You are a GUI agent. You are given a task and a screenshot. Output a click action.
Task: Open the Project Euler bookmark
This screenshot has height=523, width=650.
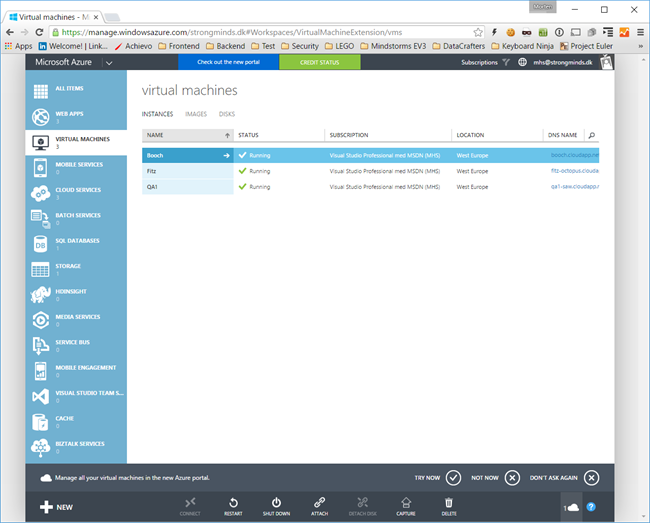point(587,46)
